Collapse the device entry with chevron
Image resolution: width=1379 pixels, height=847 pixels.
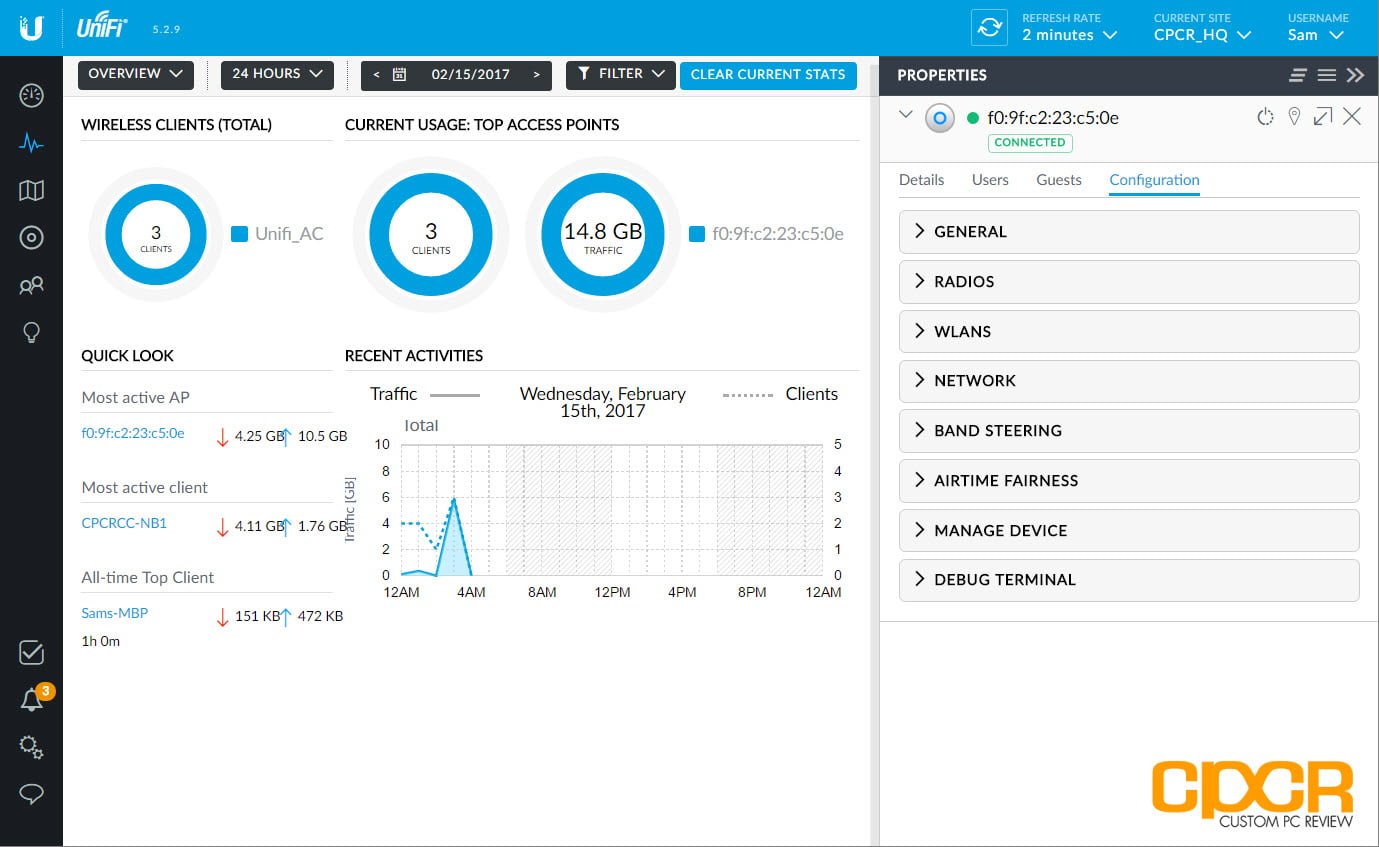coord(906,115)
